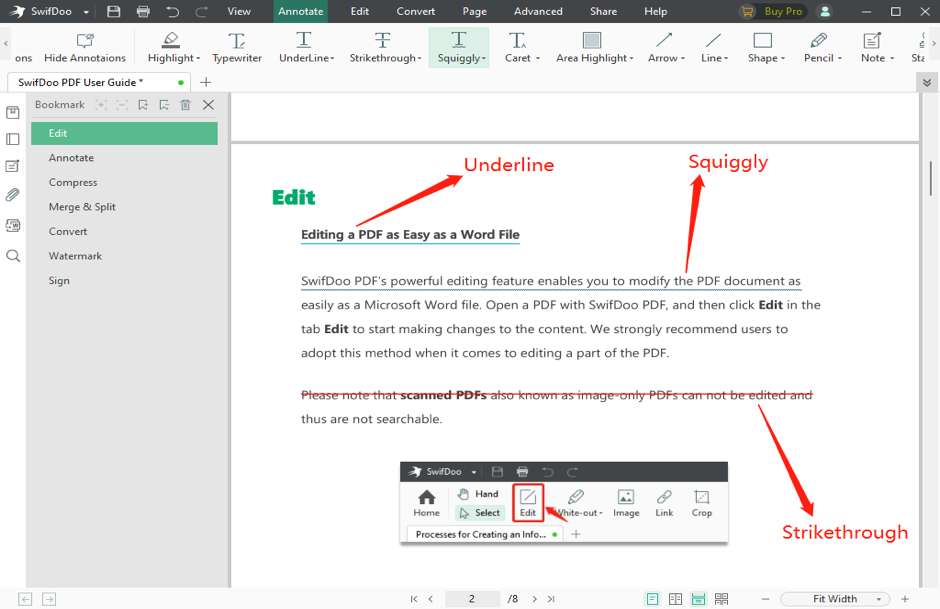Select the Pencil drawing tool
Viewport: 940px width, 609px height.
(x=818, y=47)
